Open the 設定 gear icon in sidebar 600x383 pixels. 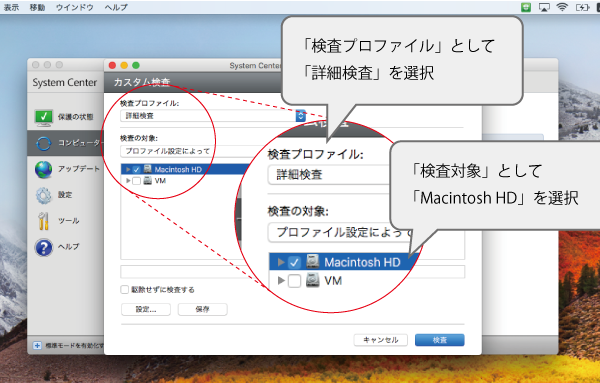pos(44,195)
